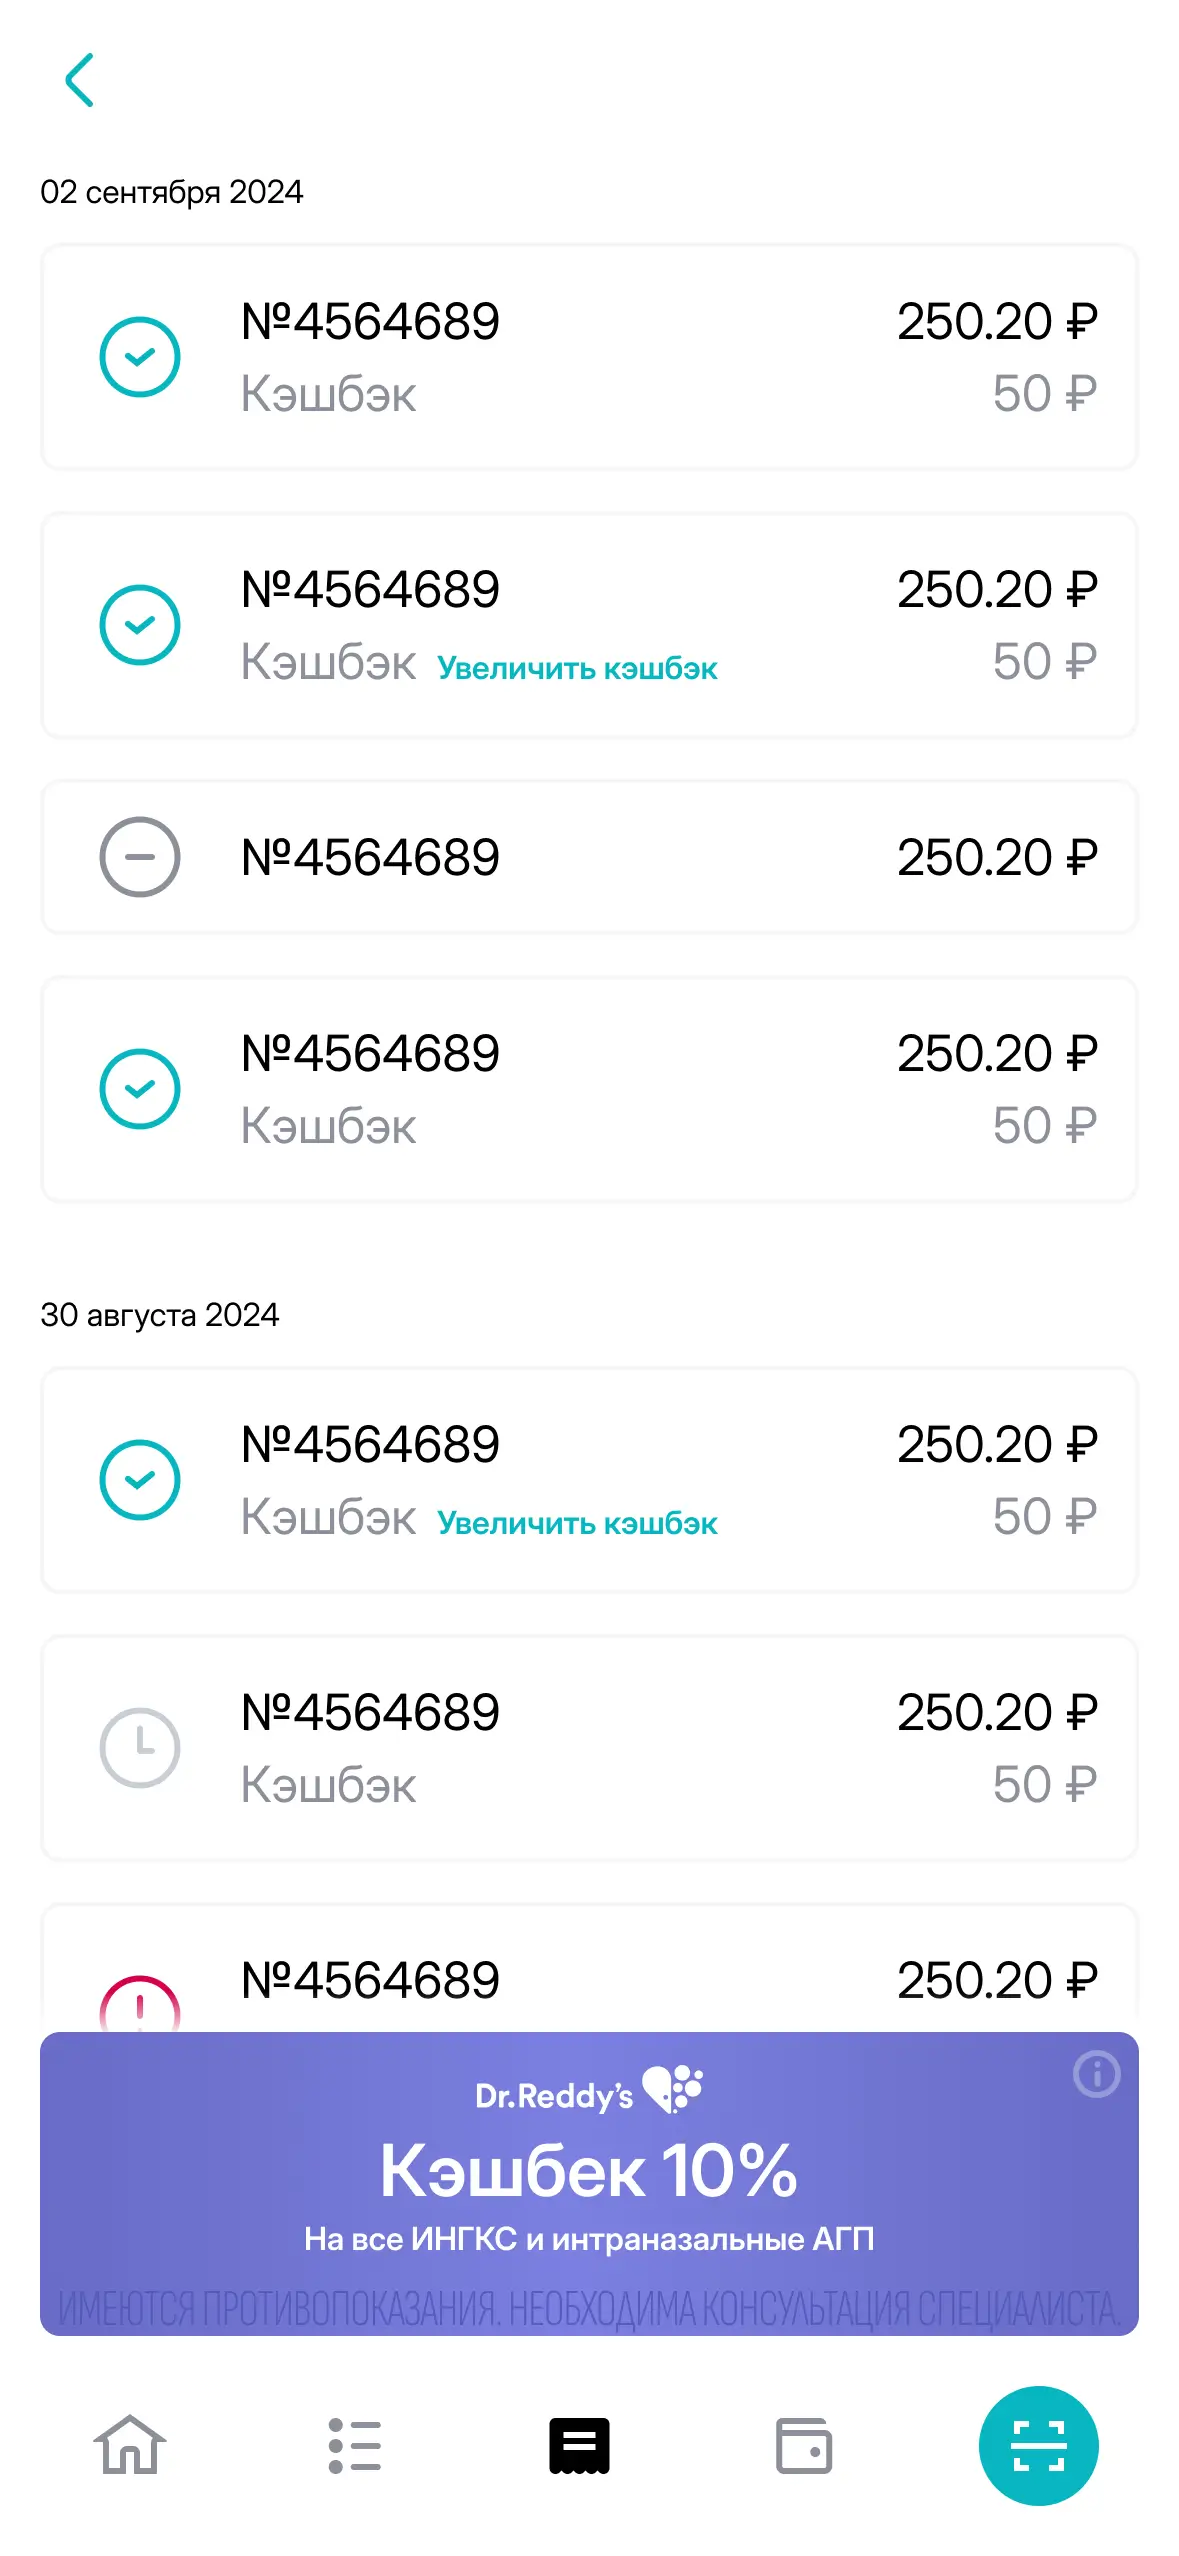Tap the red exclamation error status icon

tap(140, 2005)
